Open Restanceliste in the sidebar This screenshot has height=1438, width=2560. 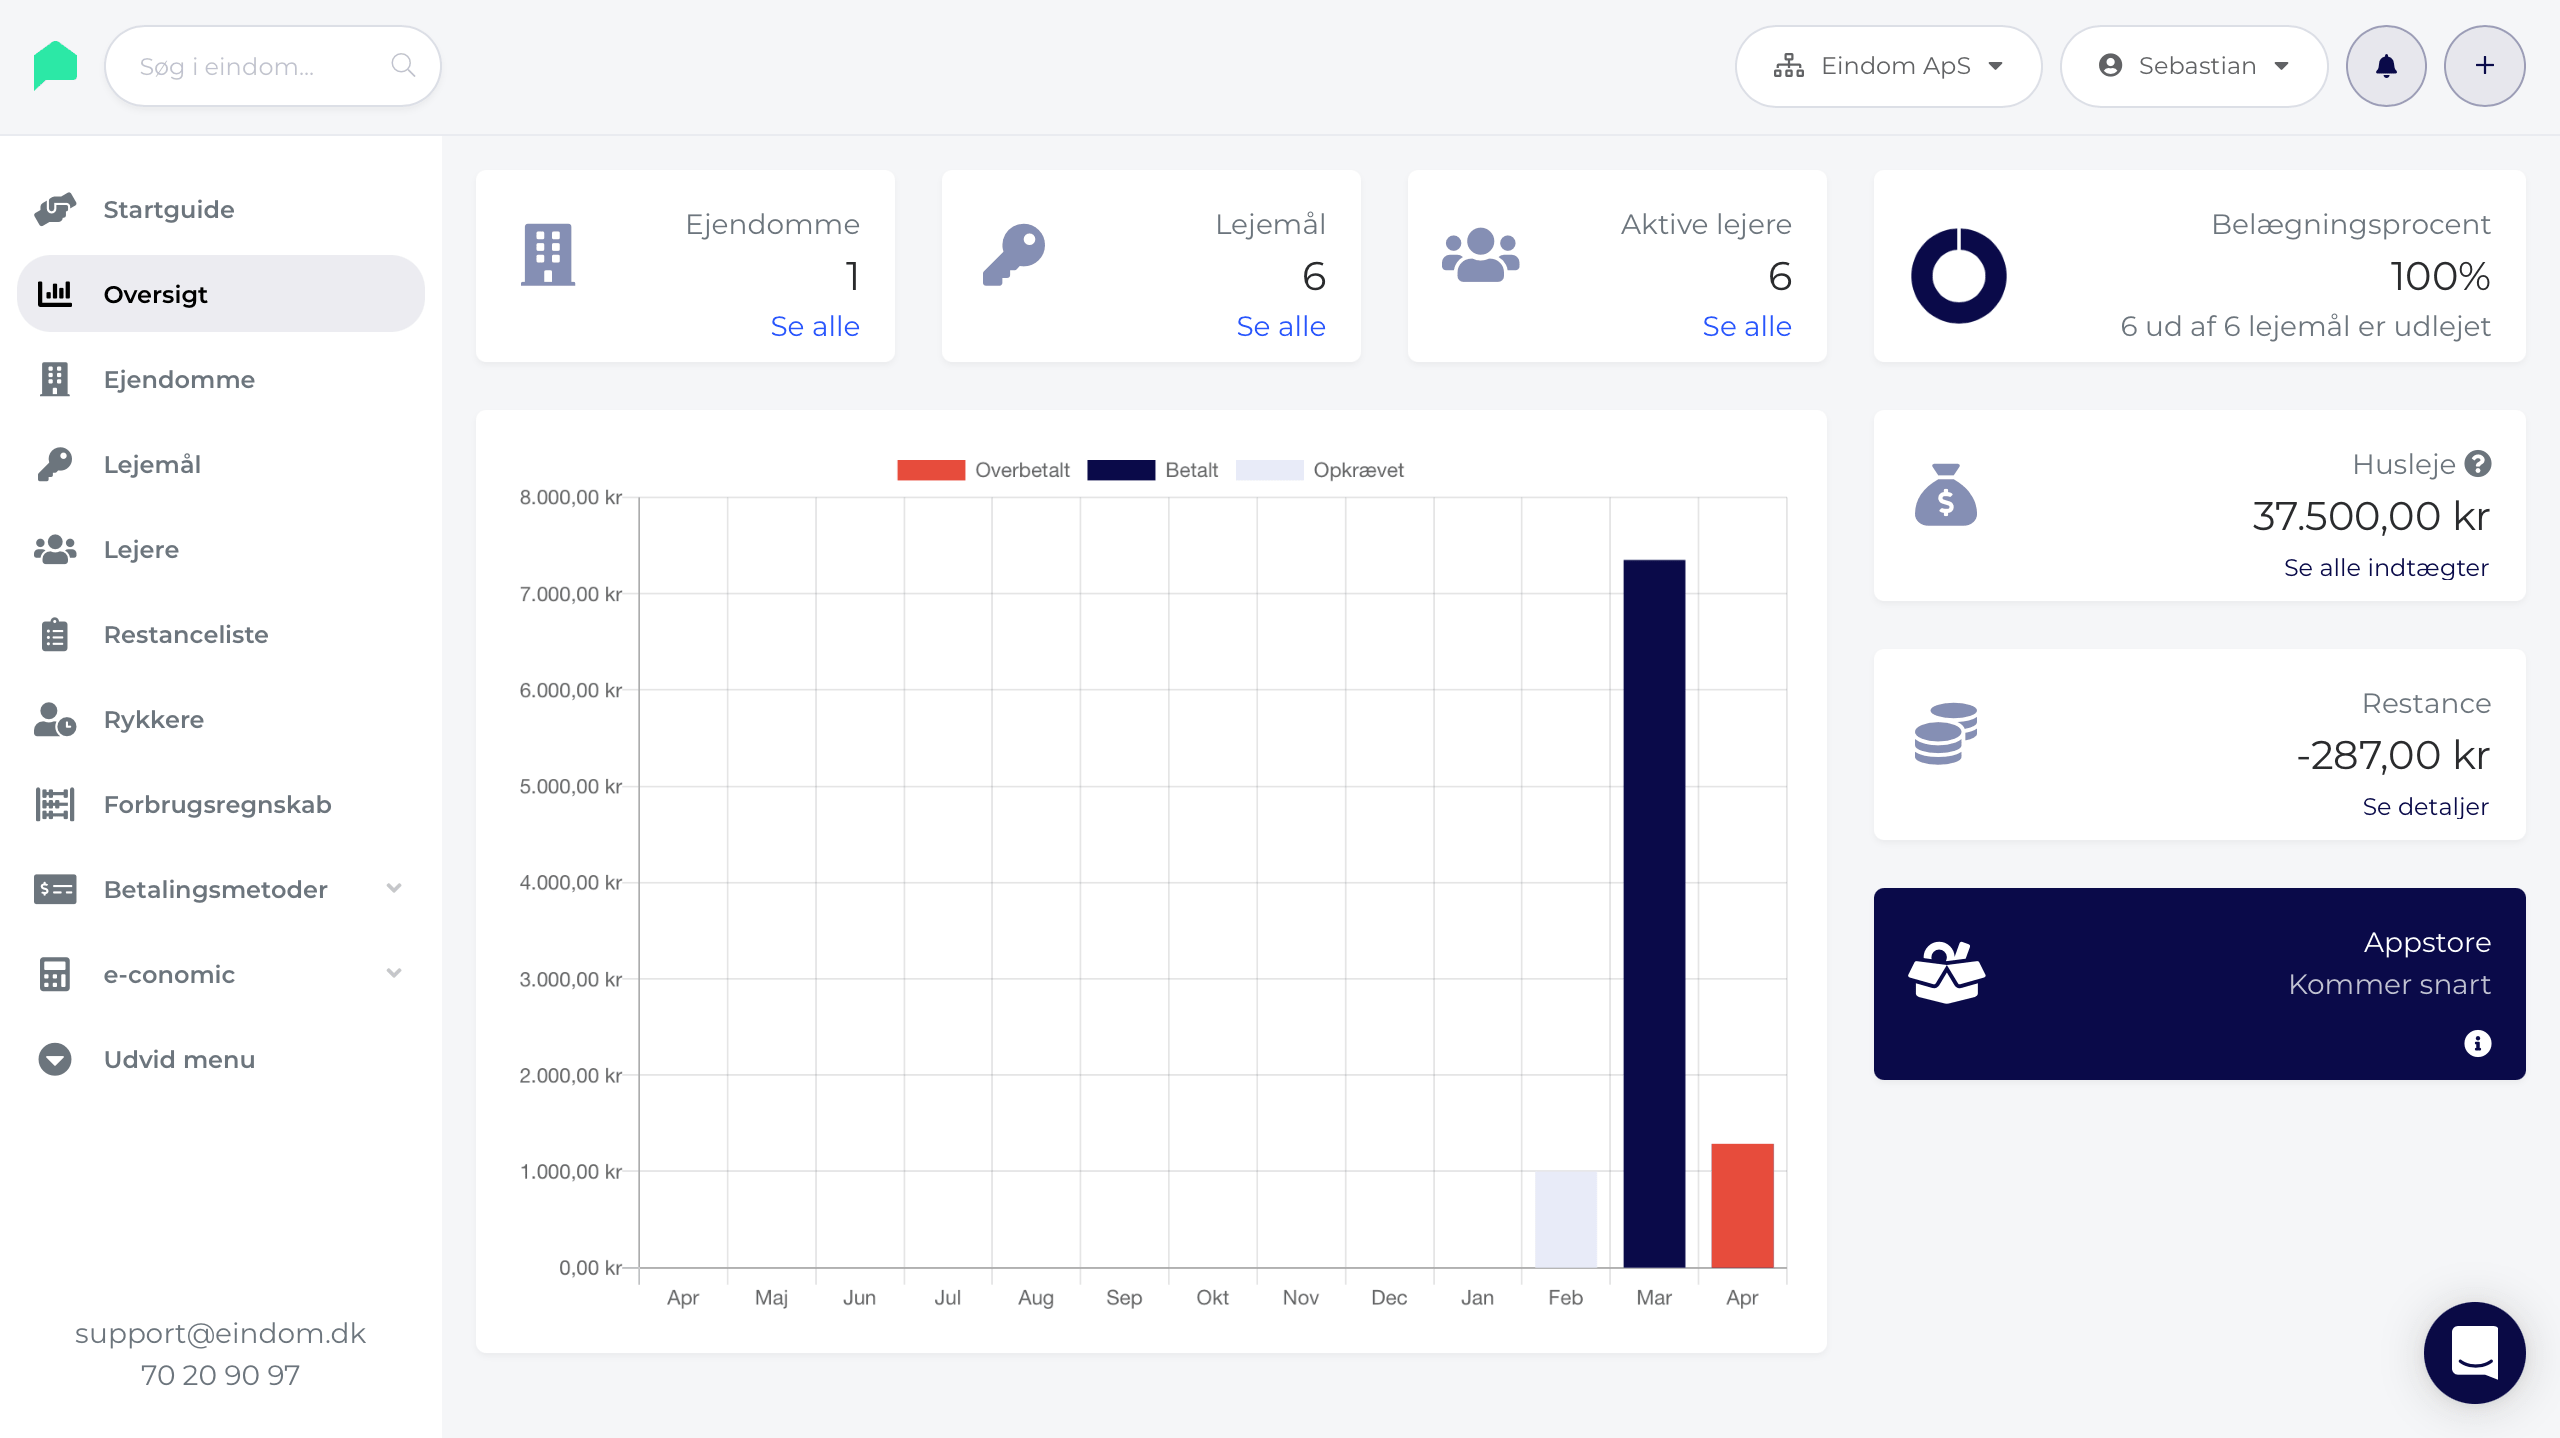tap(186, 634)
